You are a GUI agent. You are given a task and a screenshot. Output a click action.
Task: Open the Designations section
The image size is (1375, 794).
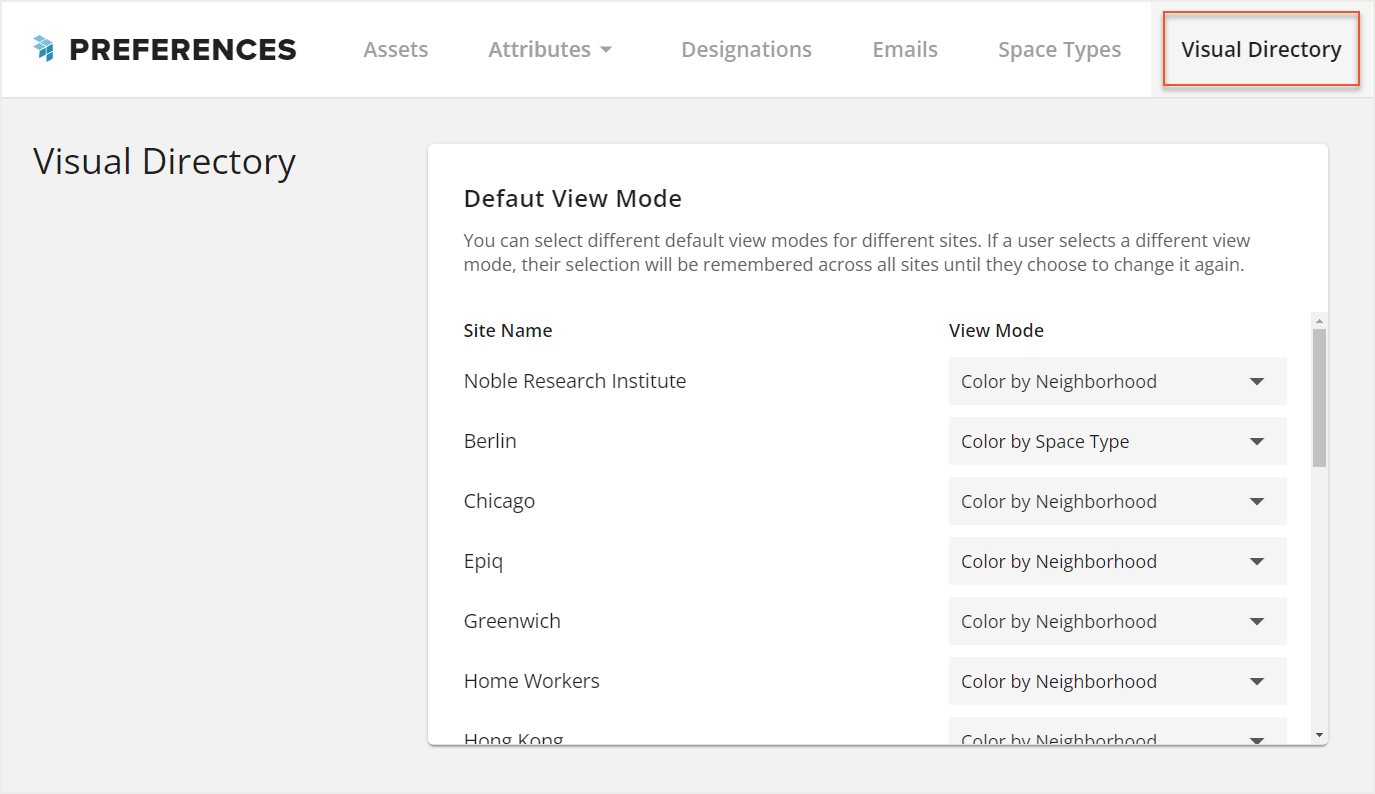pyautogui.click(x=746, y=48)
